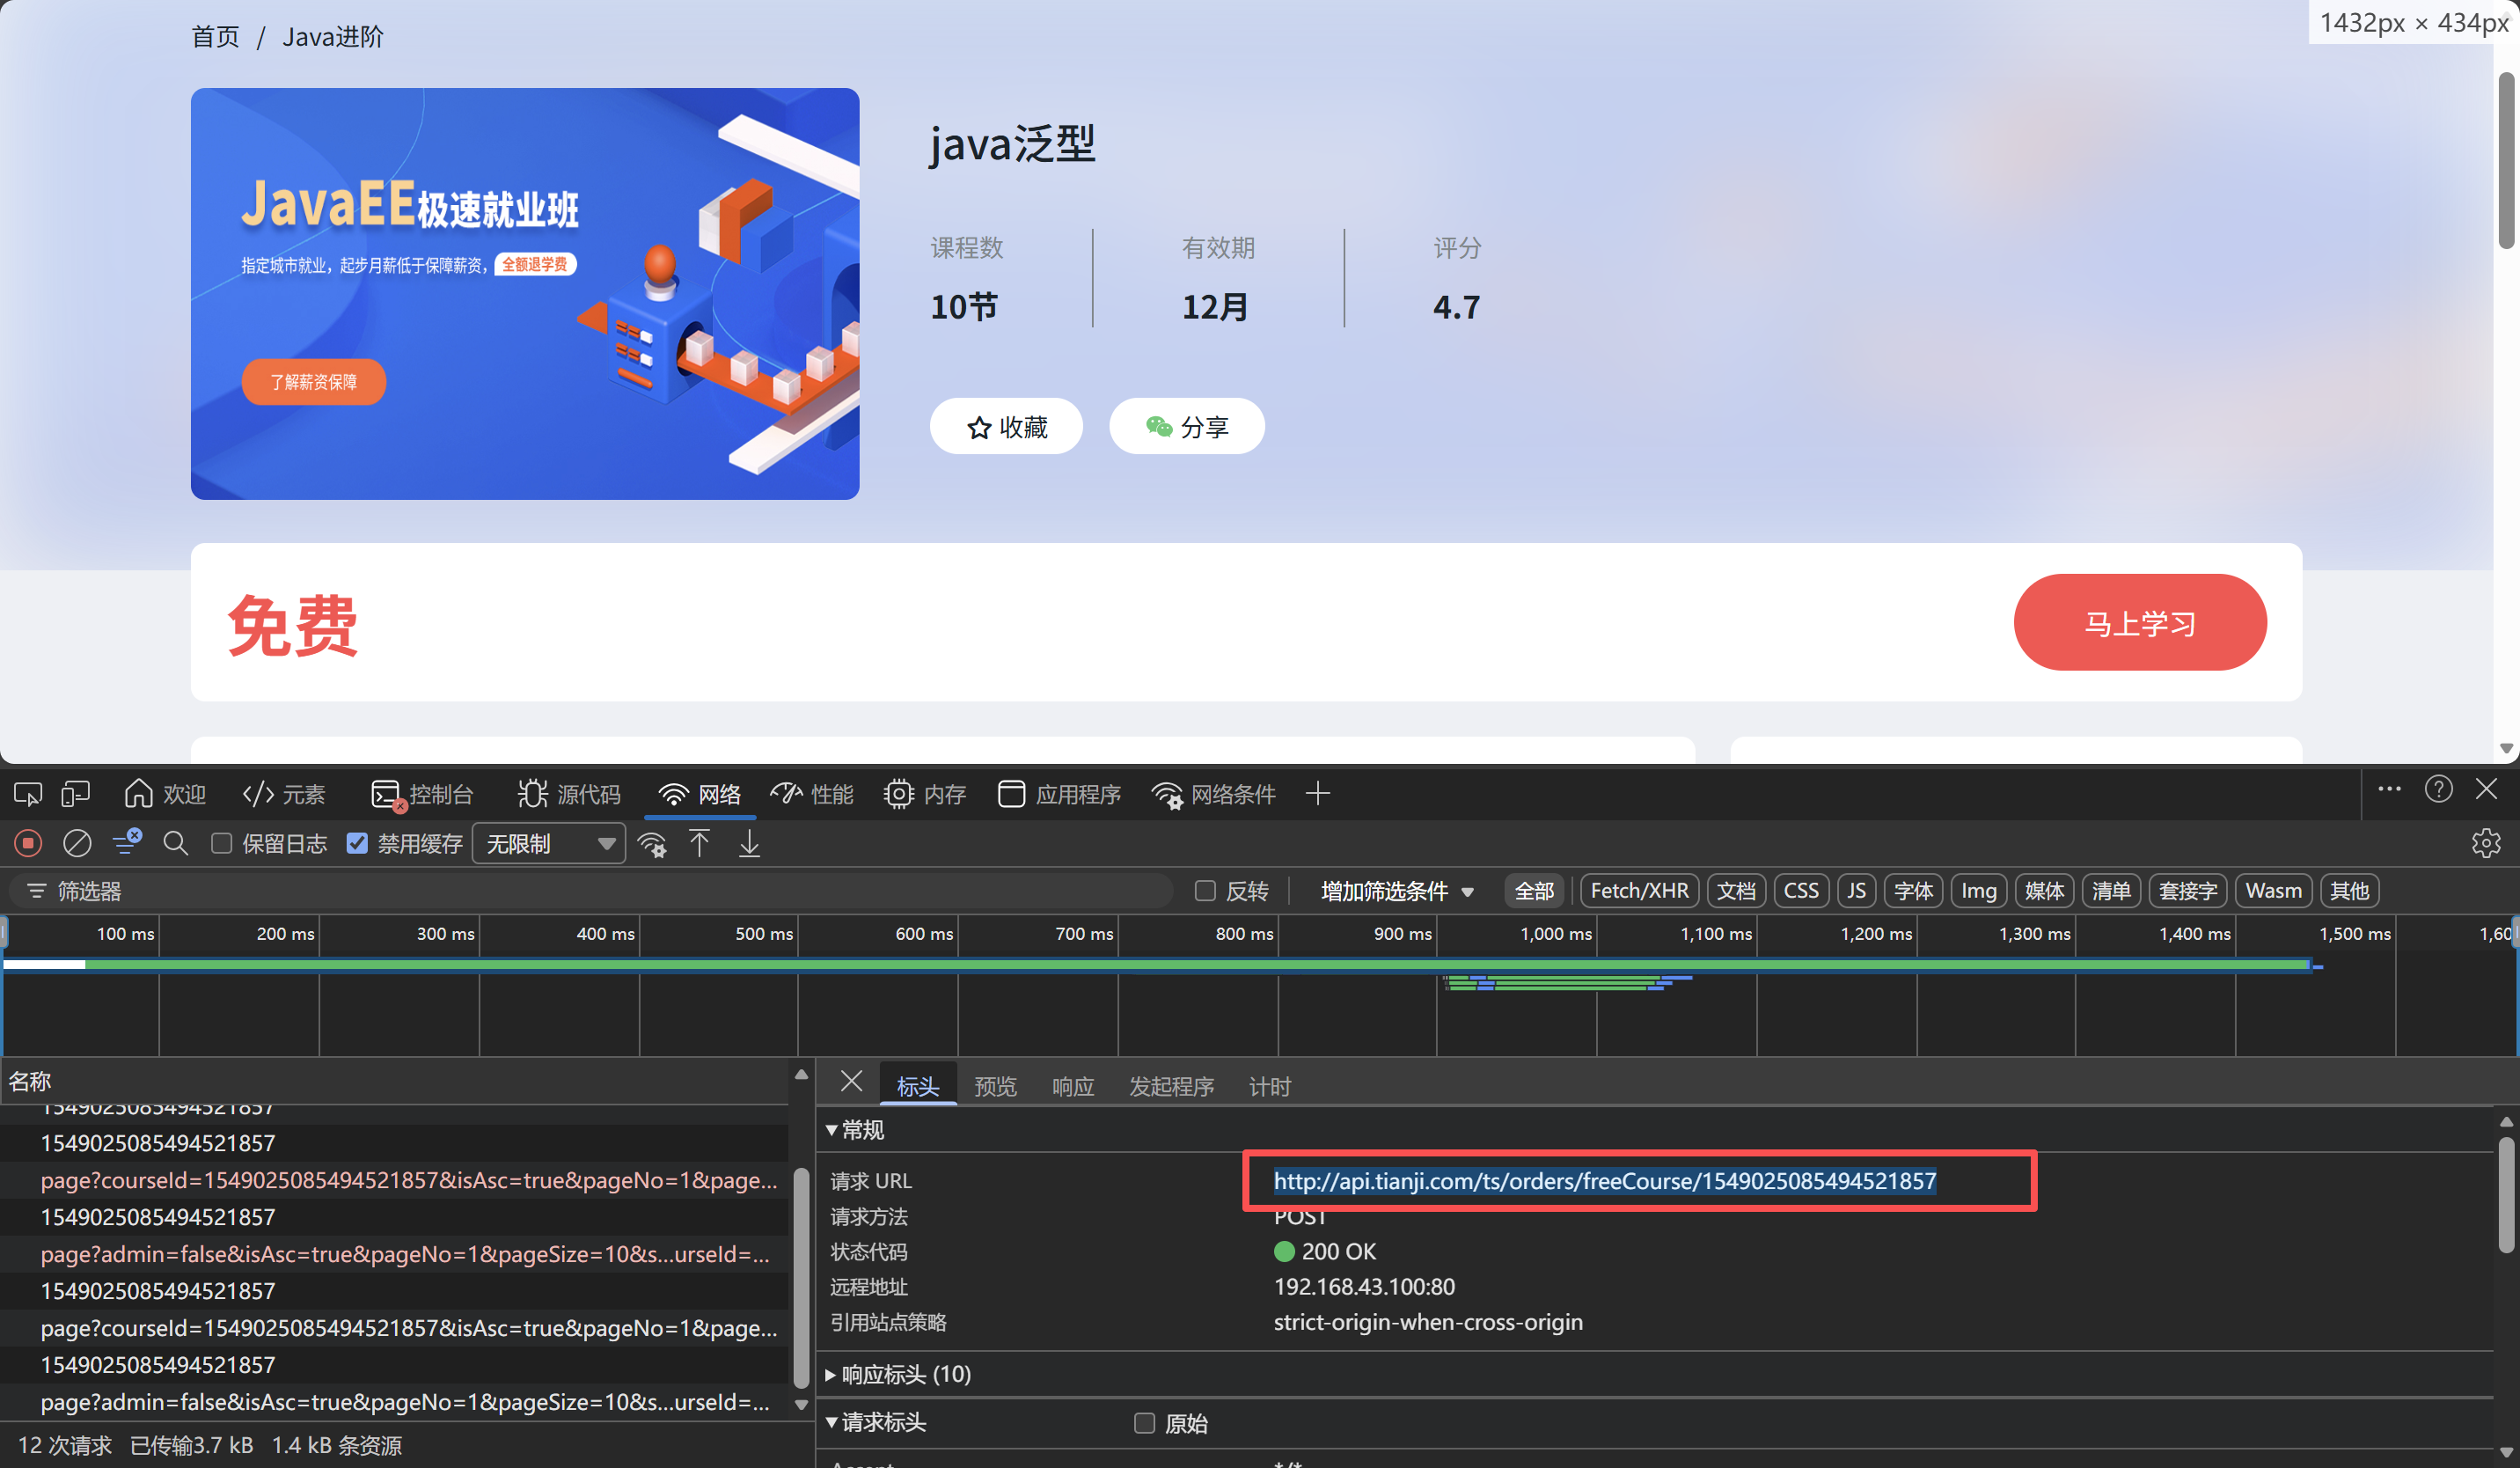Expand the 响应标头 (10) section
The height and width of the screenshot is (1468, 2520).
pyautogui.click(x=905, y=1374)
